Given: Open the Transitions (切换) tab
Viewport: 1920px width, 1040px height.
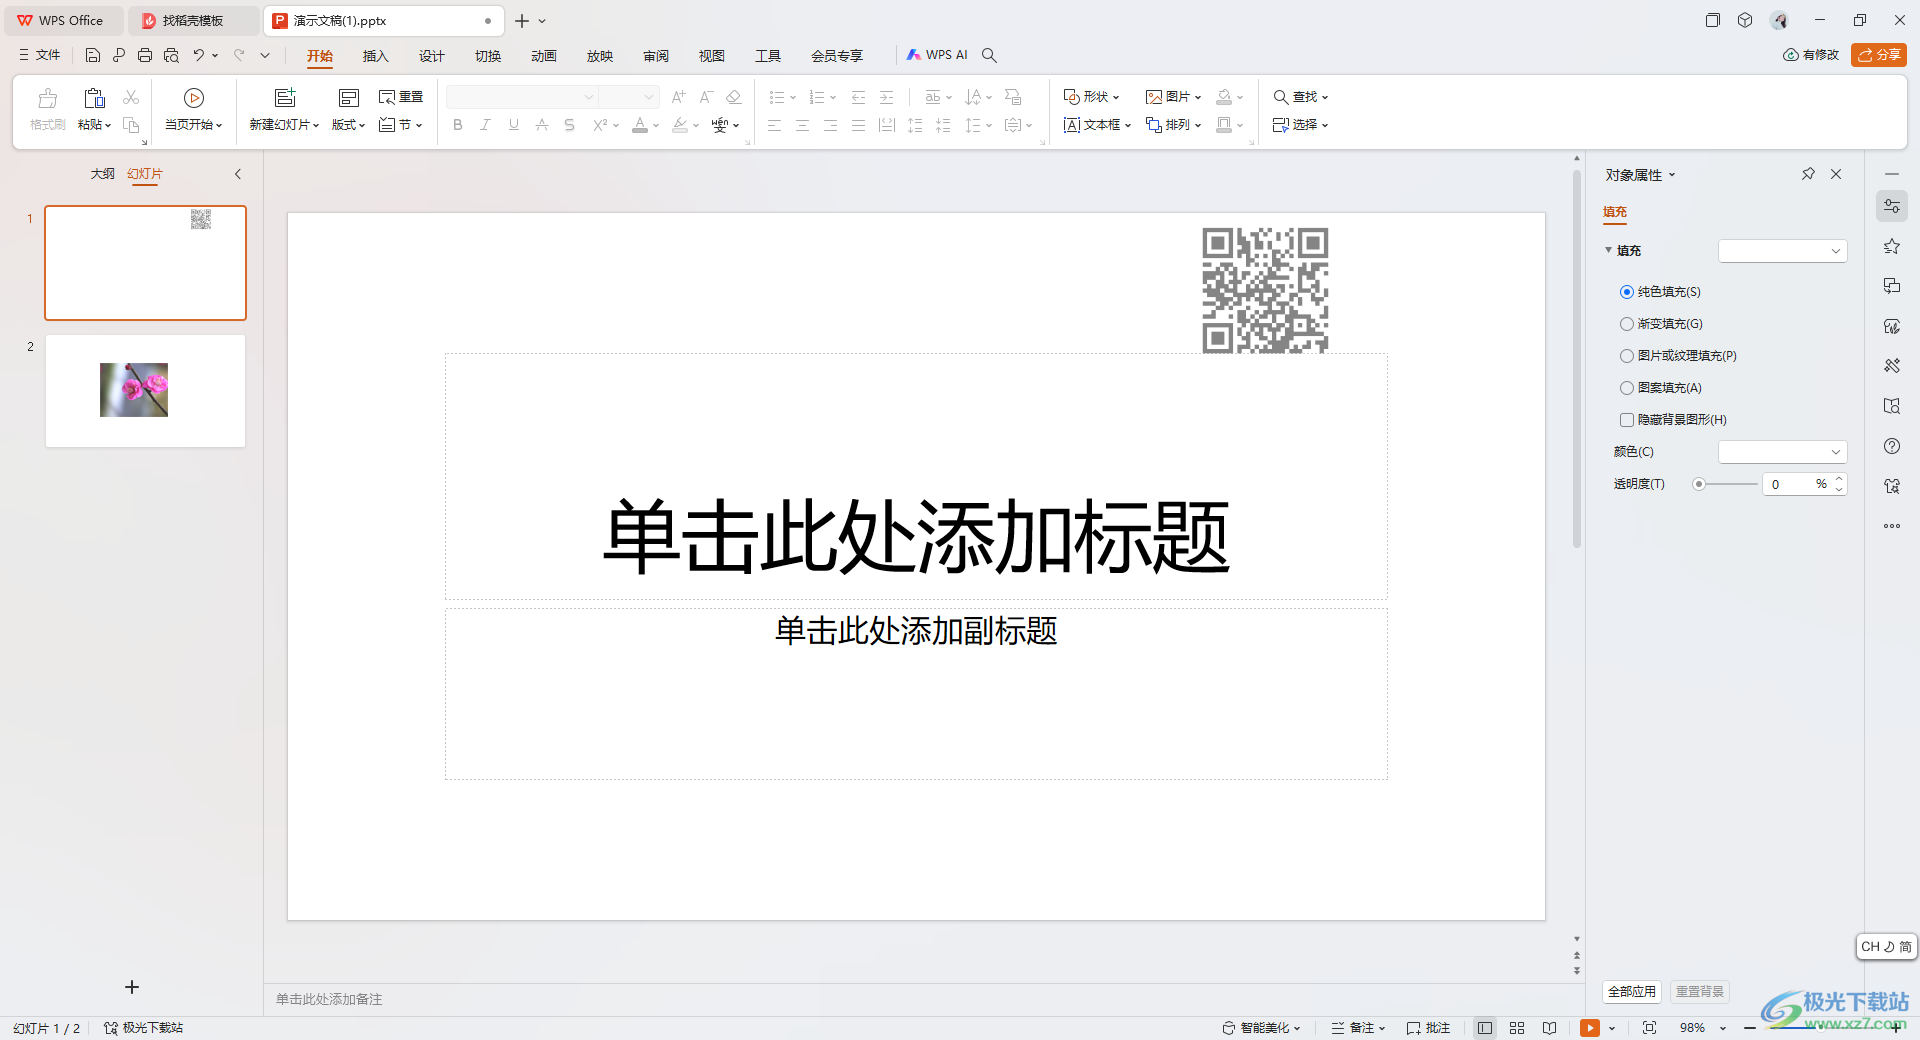Looking at the screenshot, I should click(x=487, y=56).
